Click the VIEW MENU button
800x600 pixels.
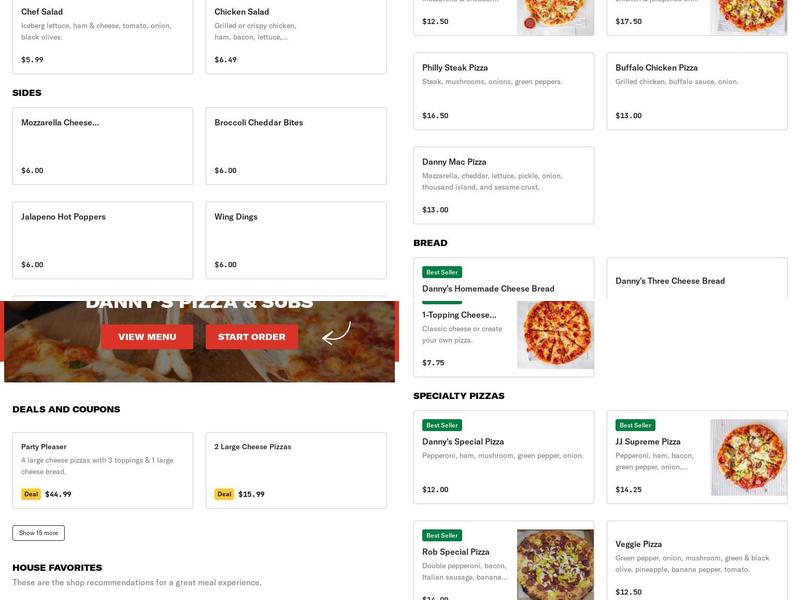(x=149, y=337)
